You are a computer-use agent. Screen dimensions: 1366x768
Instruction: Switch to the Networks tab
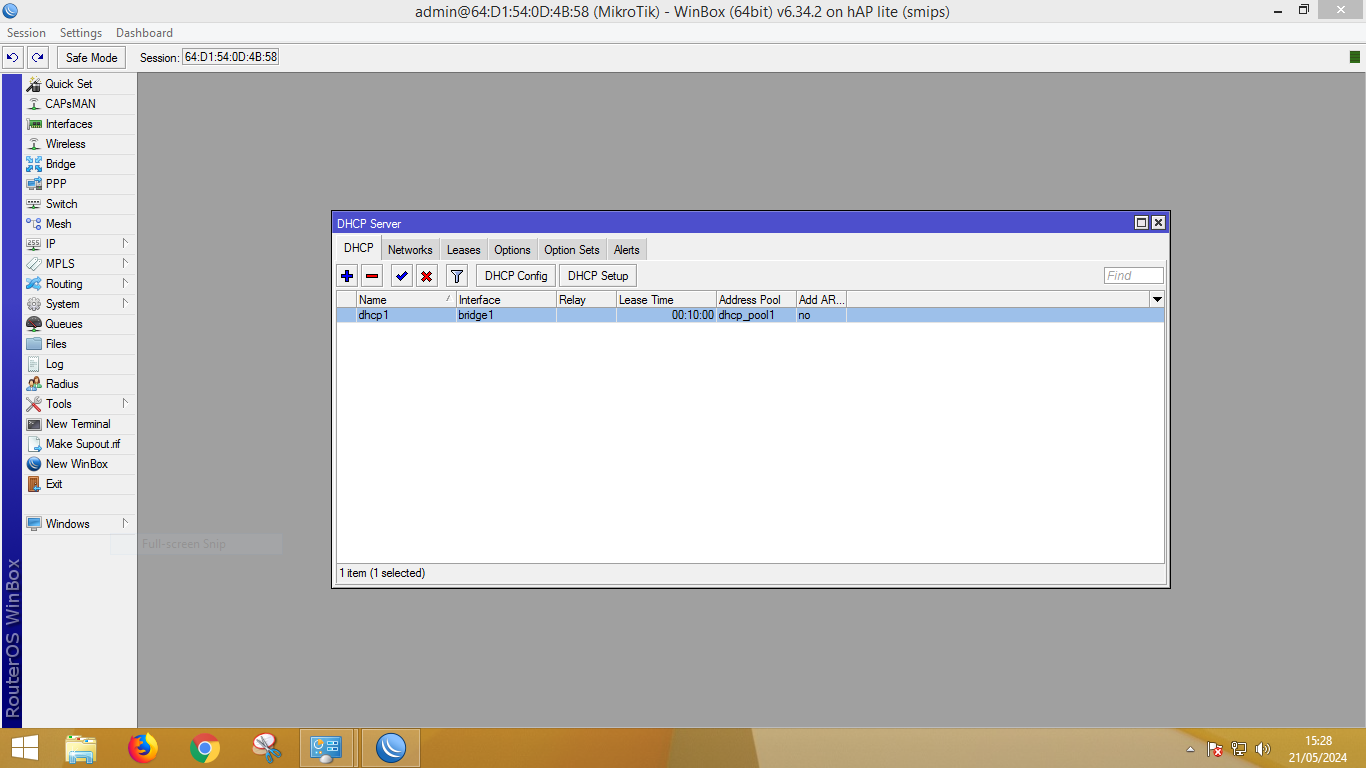tap(410, 250)
